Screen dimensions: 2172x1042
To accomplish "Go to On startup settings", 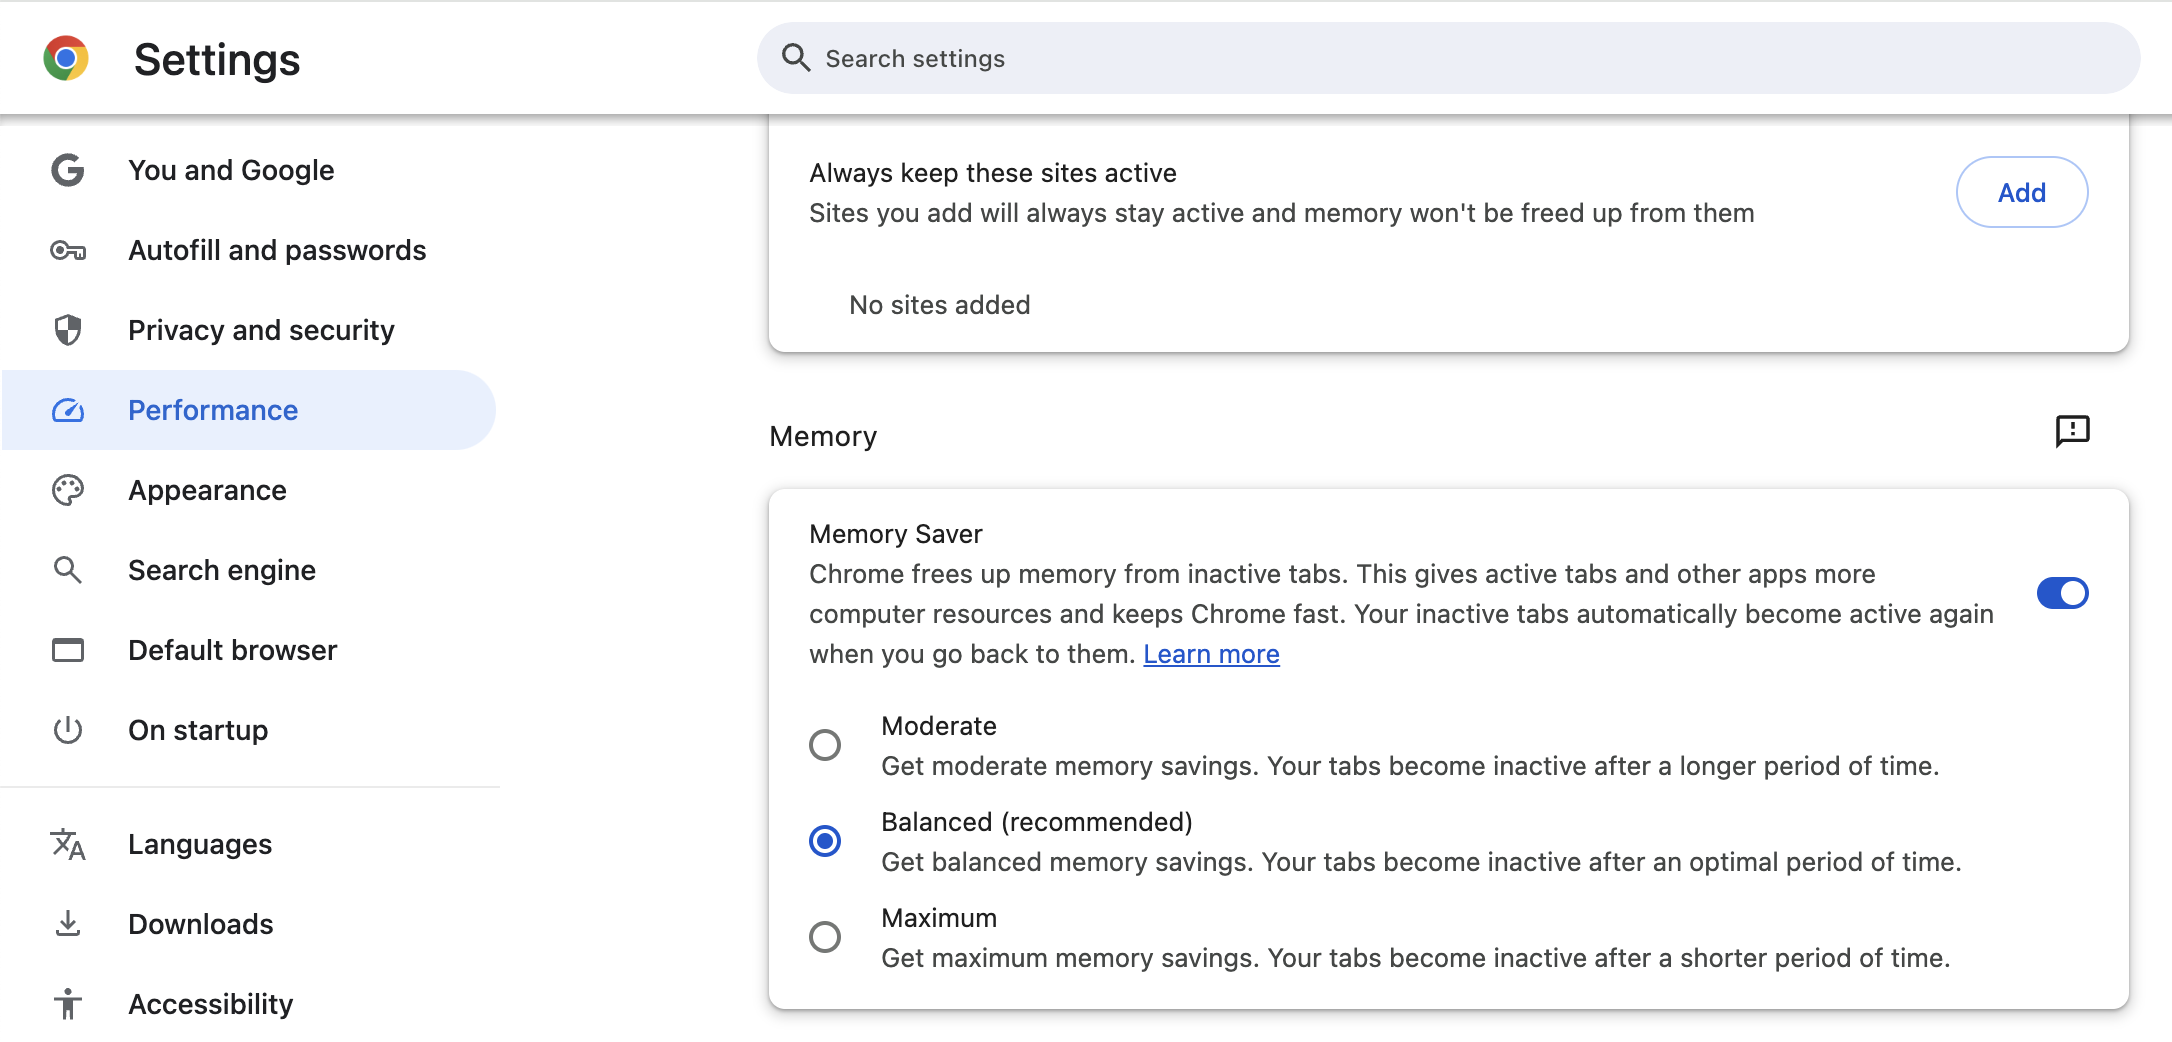I will click(x=249, y=730).
